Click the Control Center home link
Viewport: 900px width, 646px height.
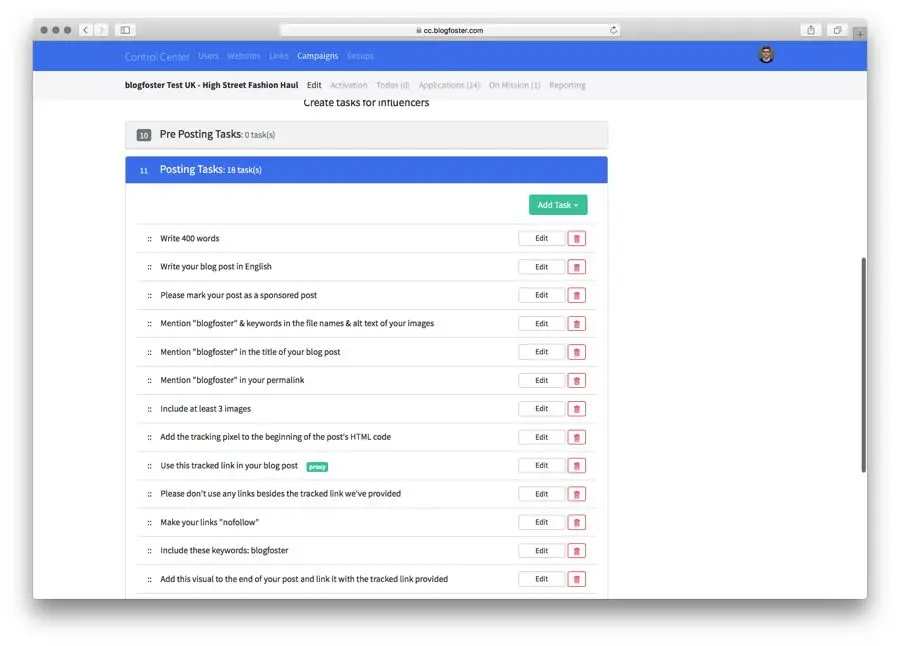pos(156,56)
